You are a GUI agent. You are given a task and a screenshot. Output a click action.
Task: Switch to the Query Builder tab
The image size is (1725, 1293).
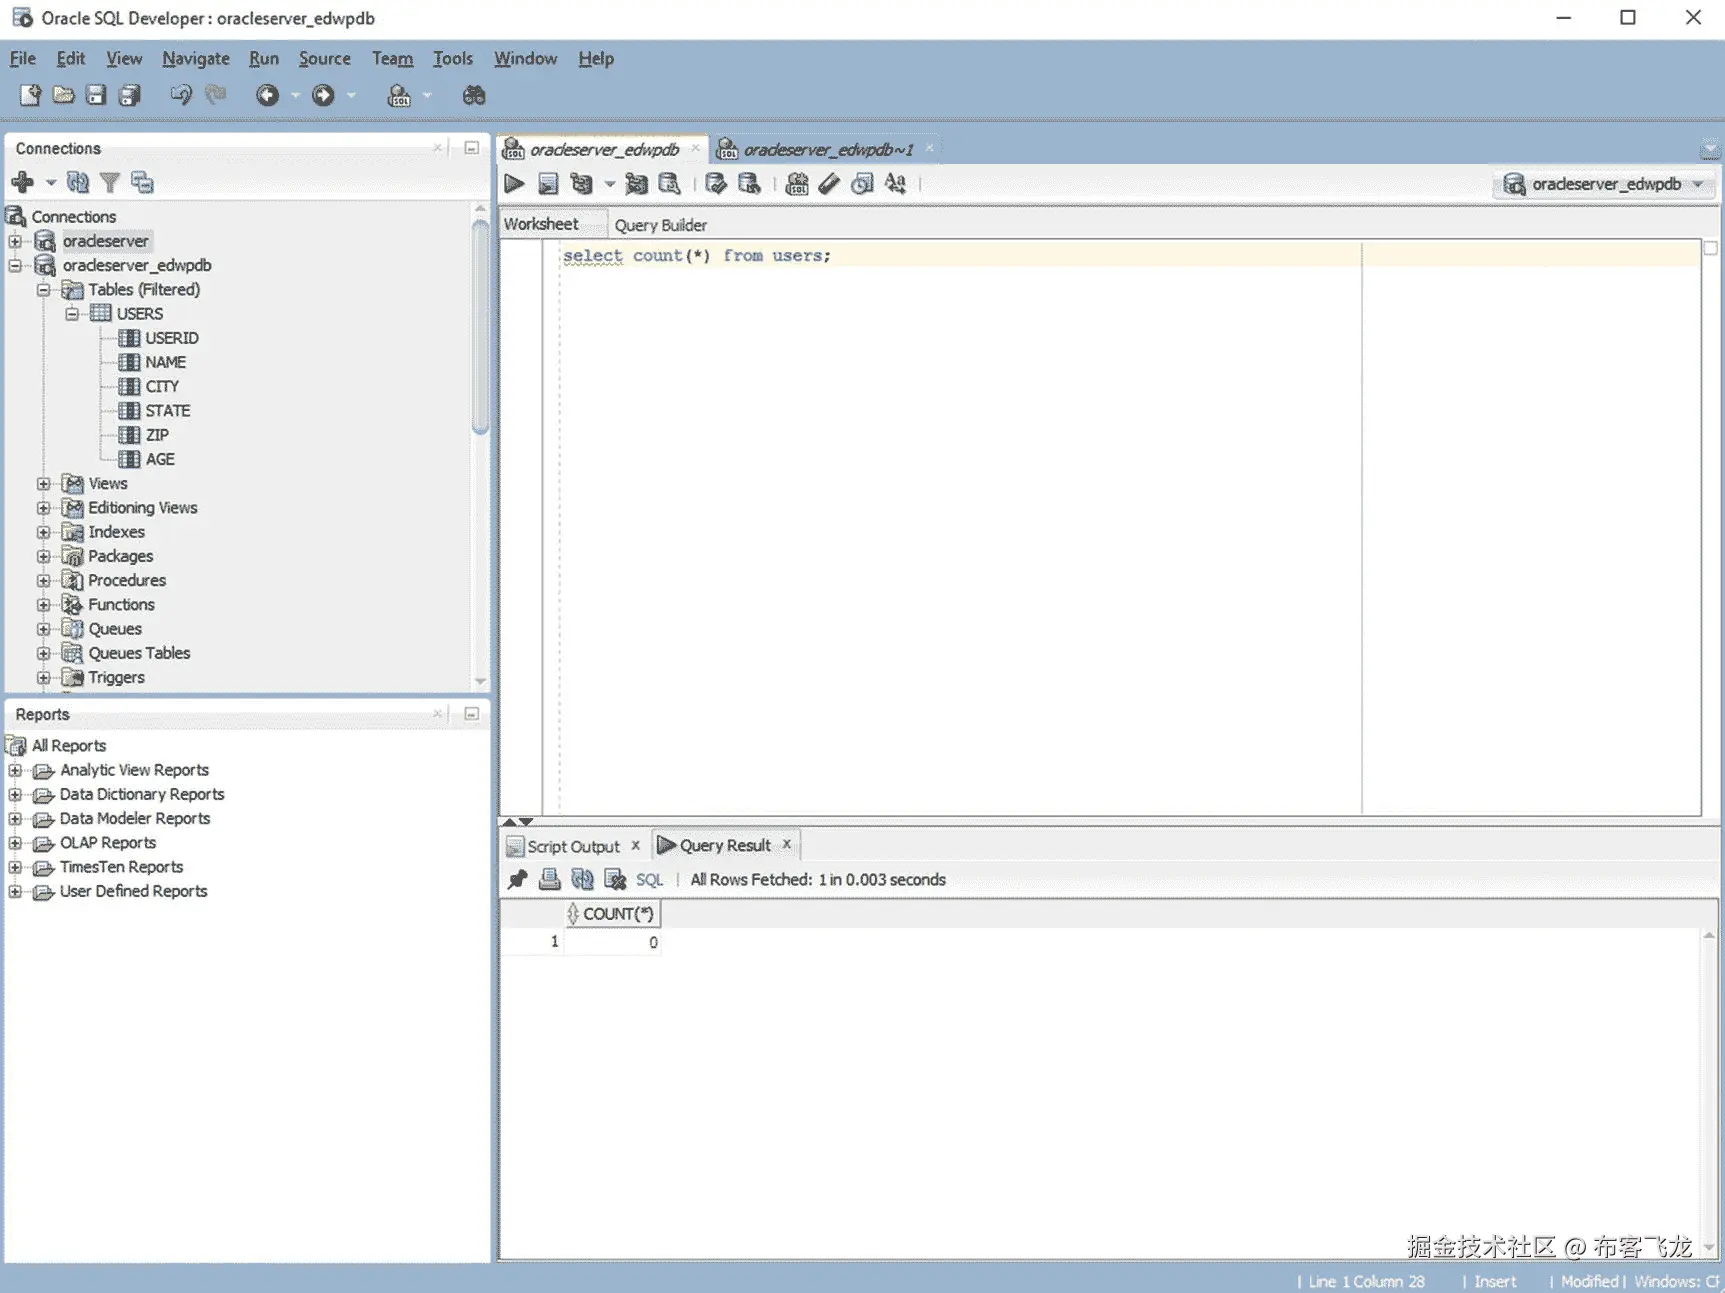pyautogui.click(x=660, y=224)
